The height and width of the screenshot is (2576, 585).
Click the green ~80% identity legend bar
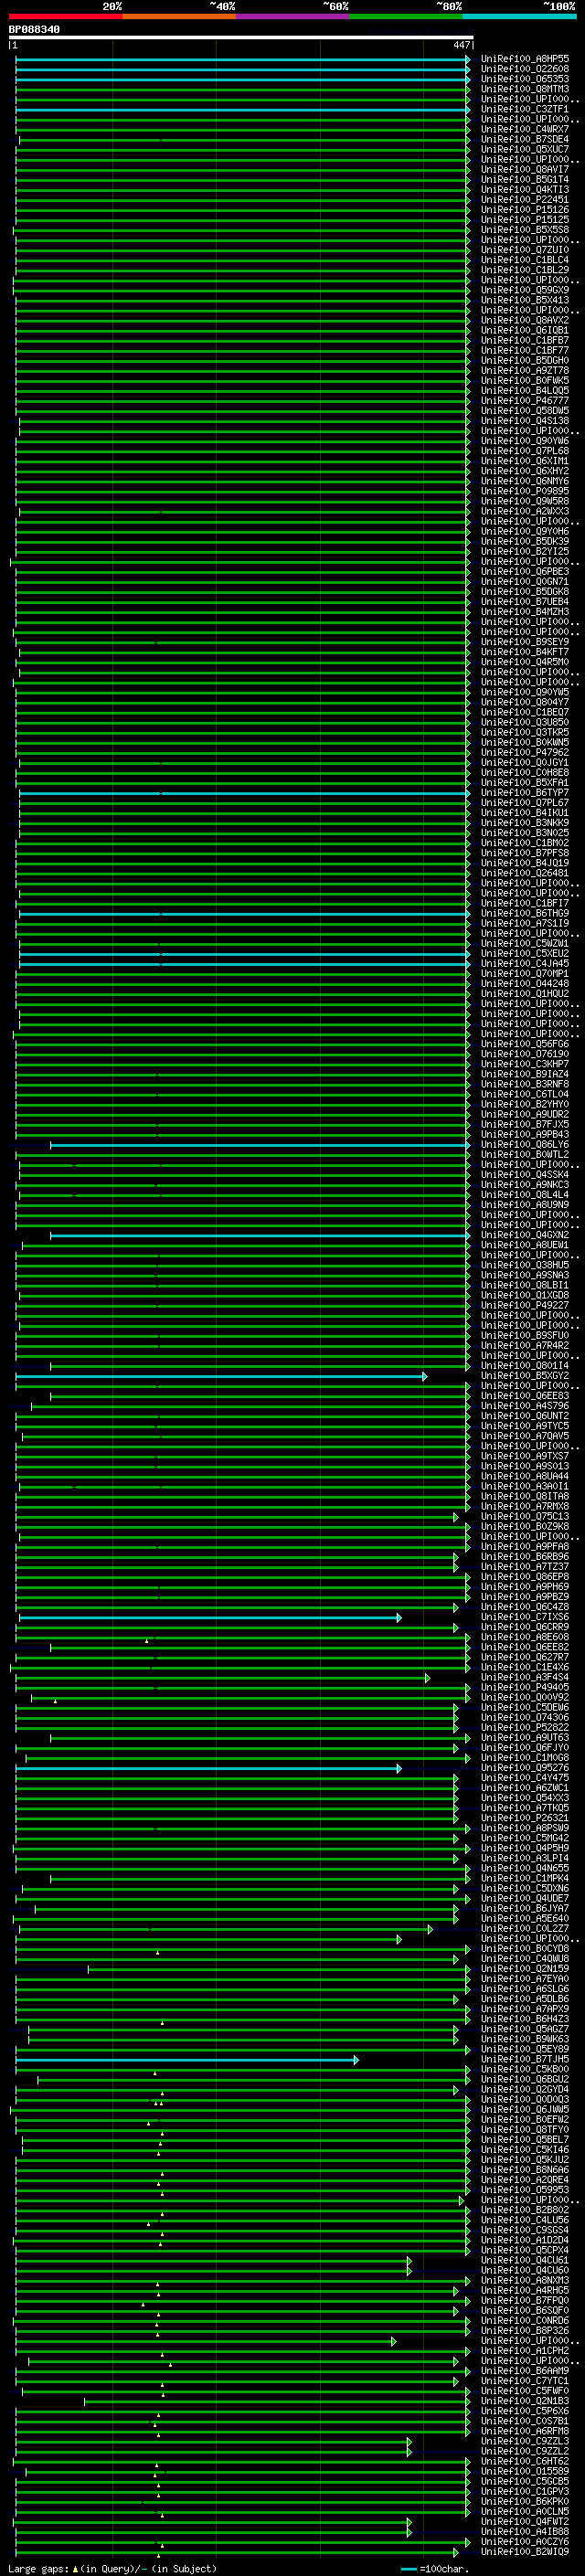[x=406, y=17]
